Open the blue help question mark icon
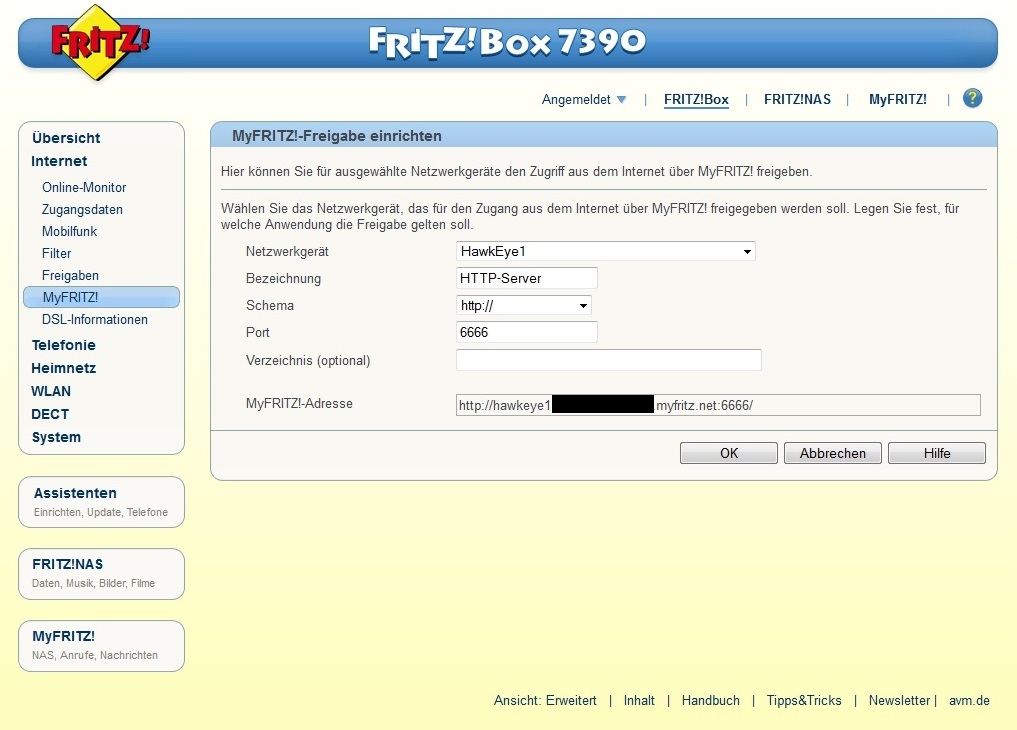 [x=972, y=99]
